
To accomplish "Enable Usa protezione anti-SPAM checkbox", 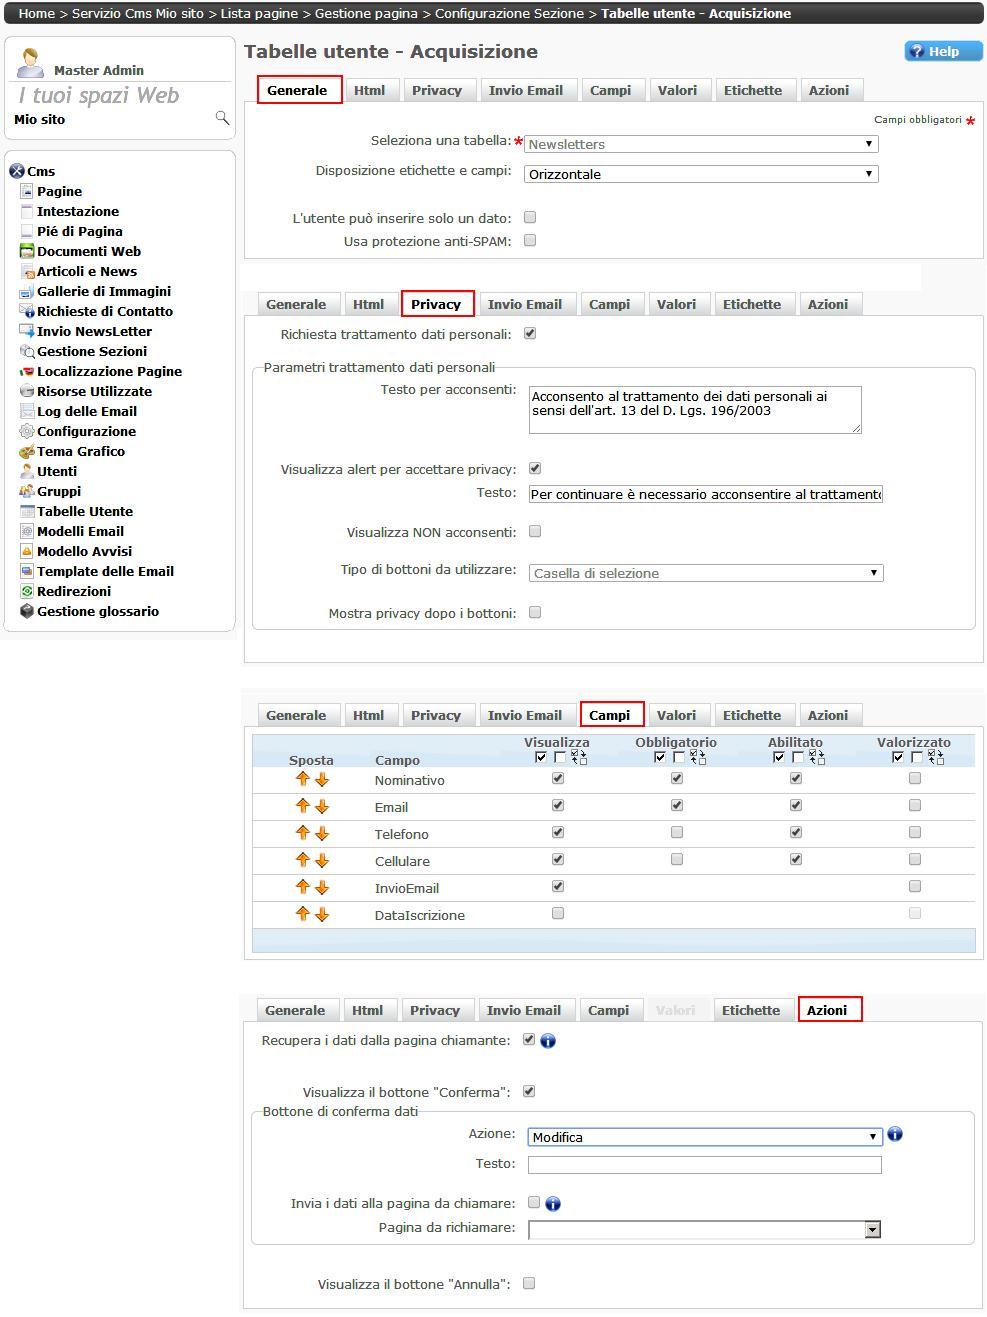I will [530, 240].
